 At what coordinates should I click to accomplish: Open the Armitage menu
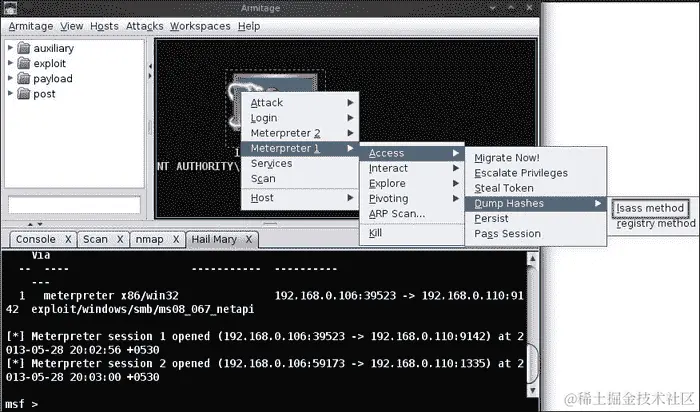coord(31,26)
